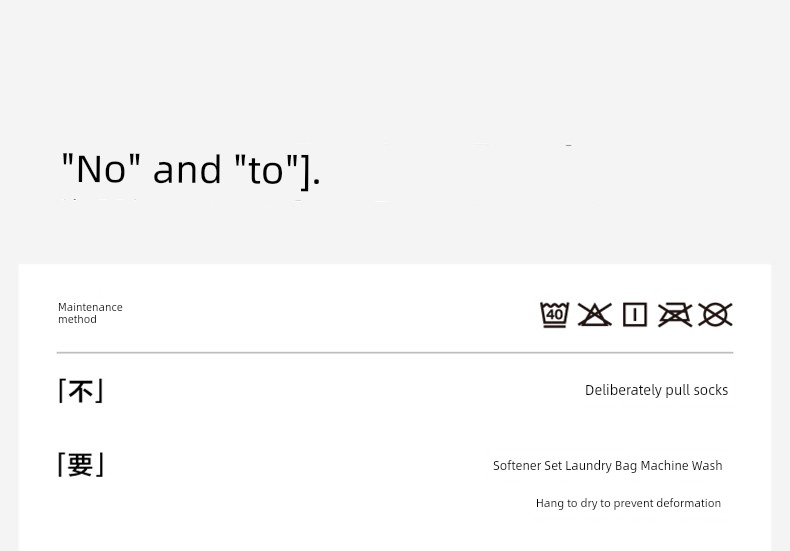This screenshot has height=551, width=790.
Task: Click the 40-degree wash care icon
Action: pyautogui.click(x=554, y=315)
